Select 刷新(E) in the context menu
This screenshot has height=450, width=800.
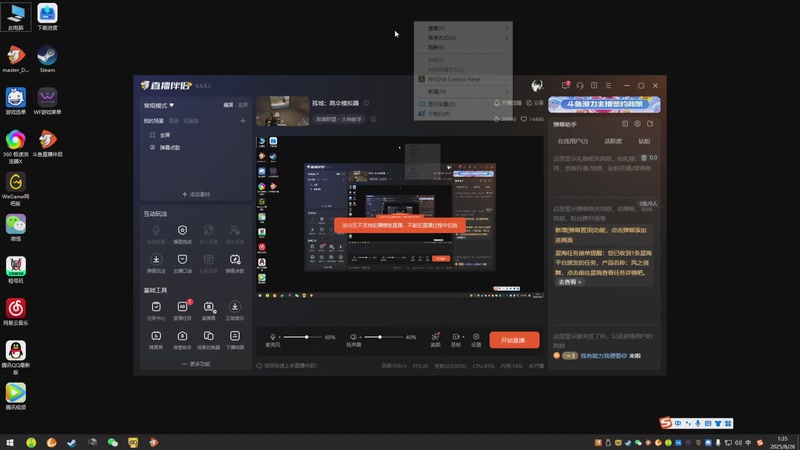tap(463, 47)
